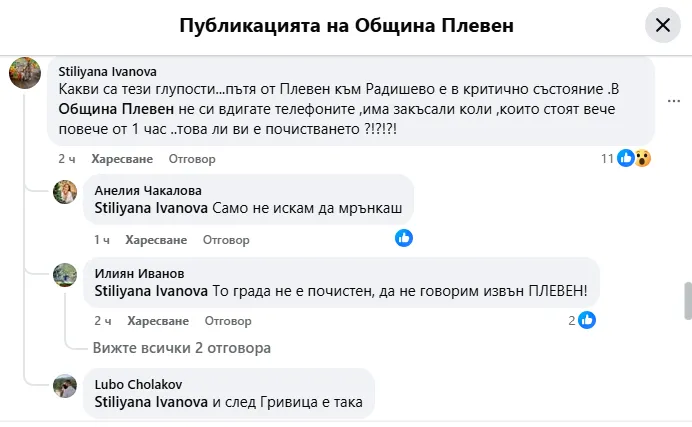
Task: Open Stiliyana Ivanova's profile picture
Action: point(25,73)
